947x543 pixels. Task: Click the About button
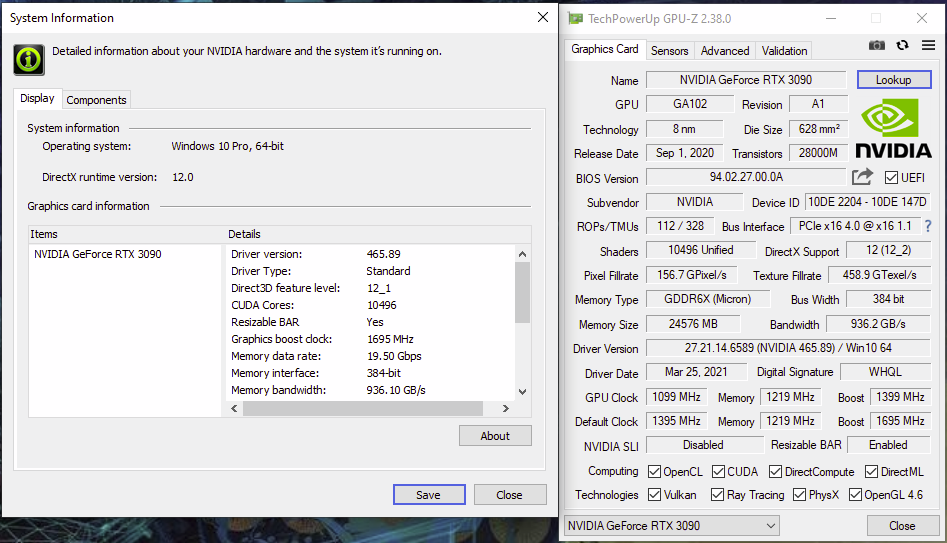(495, 435)
